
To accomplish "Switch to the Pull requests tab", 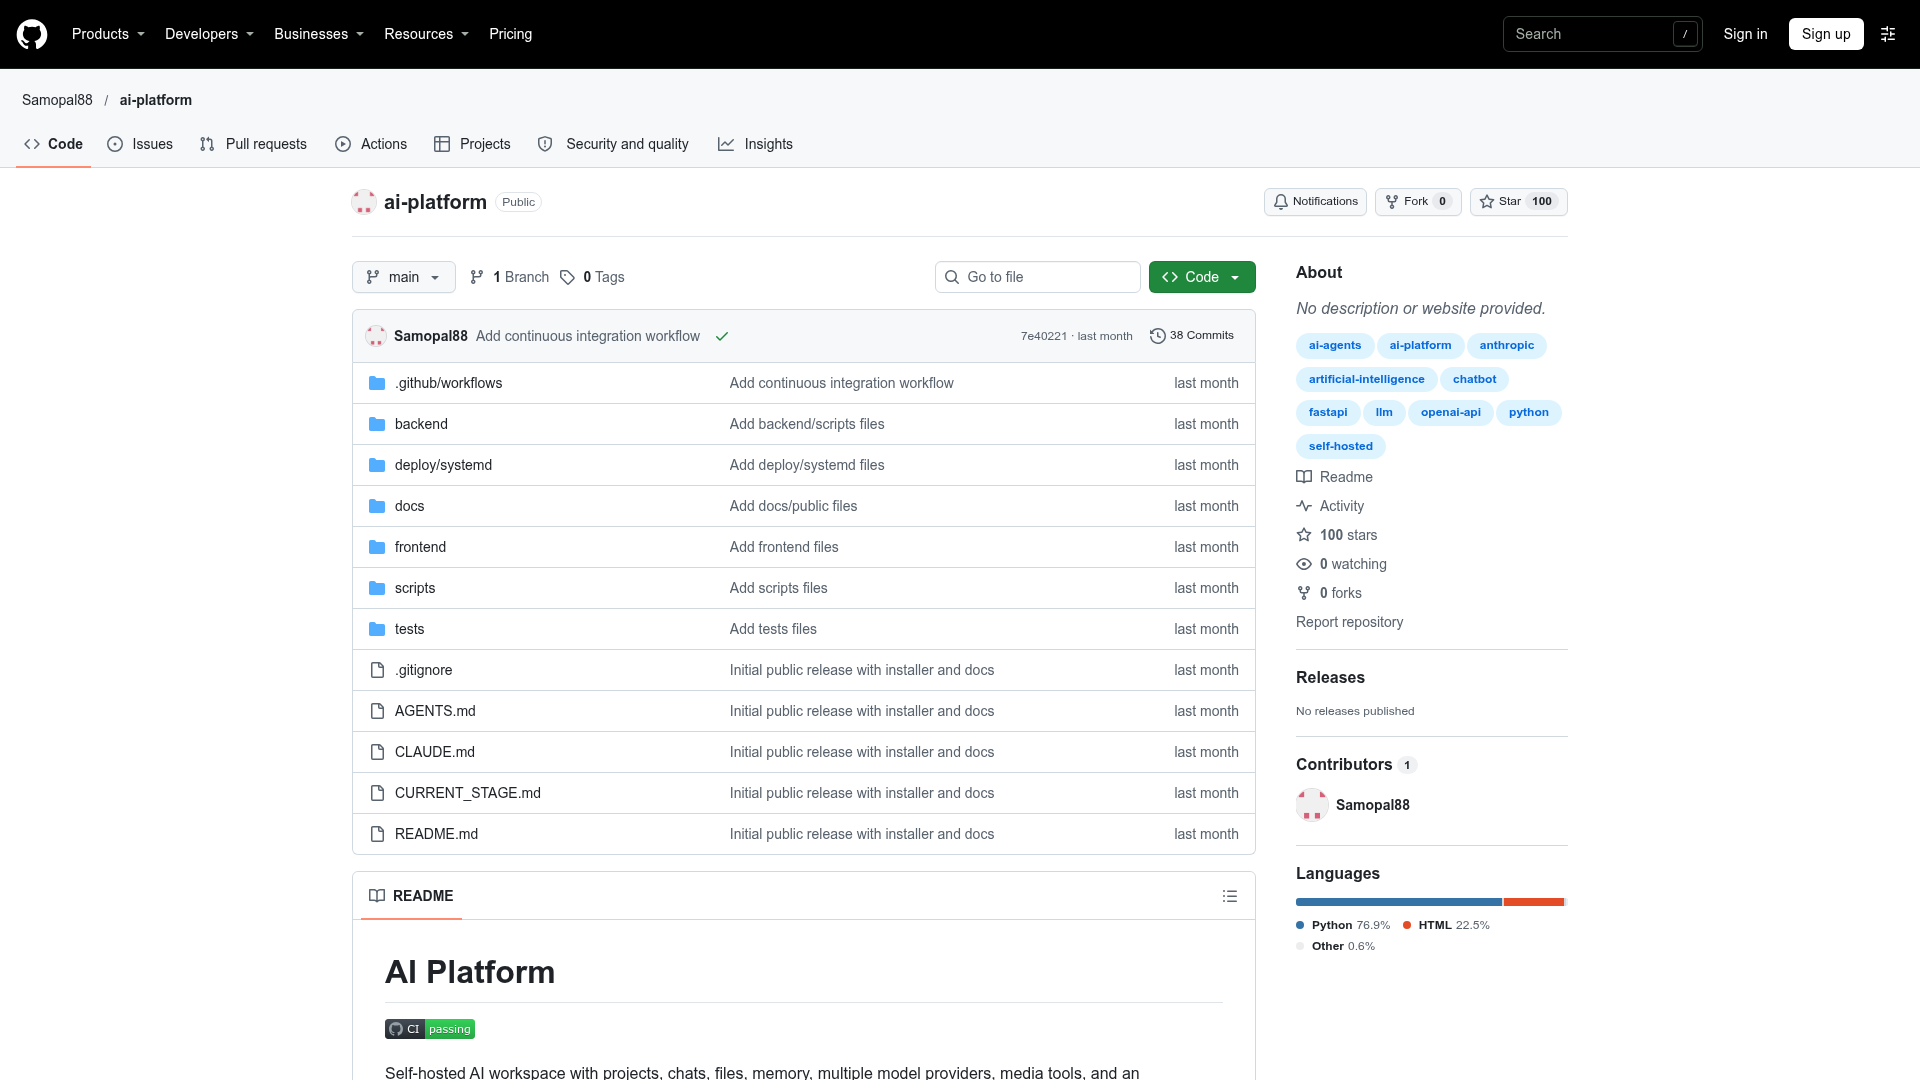I will point(253,144).
